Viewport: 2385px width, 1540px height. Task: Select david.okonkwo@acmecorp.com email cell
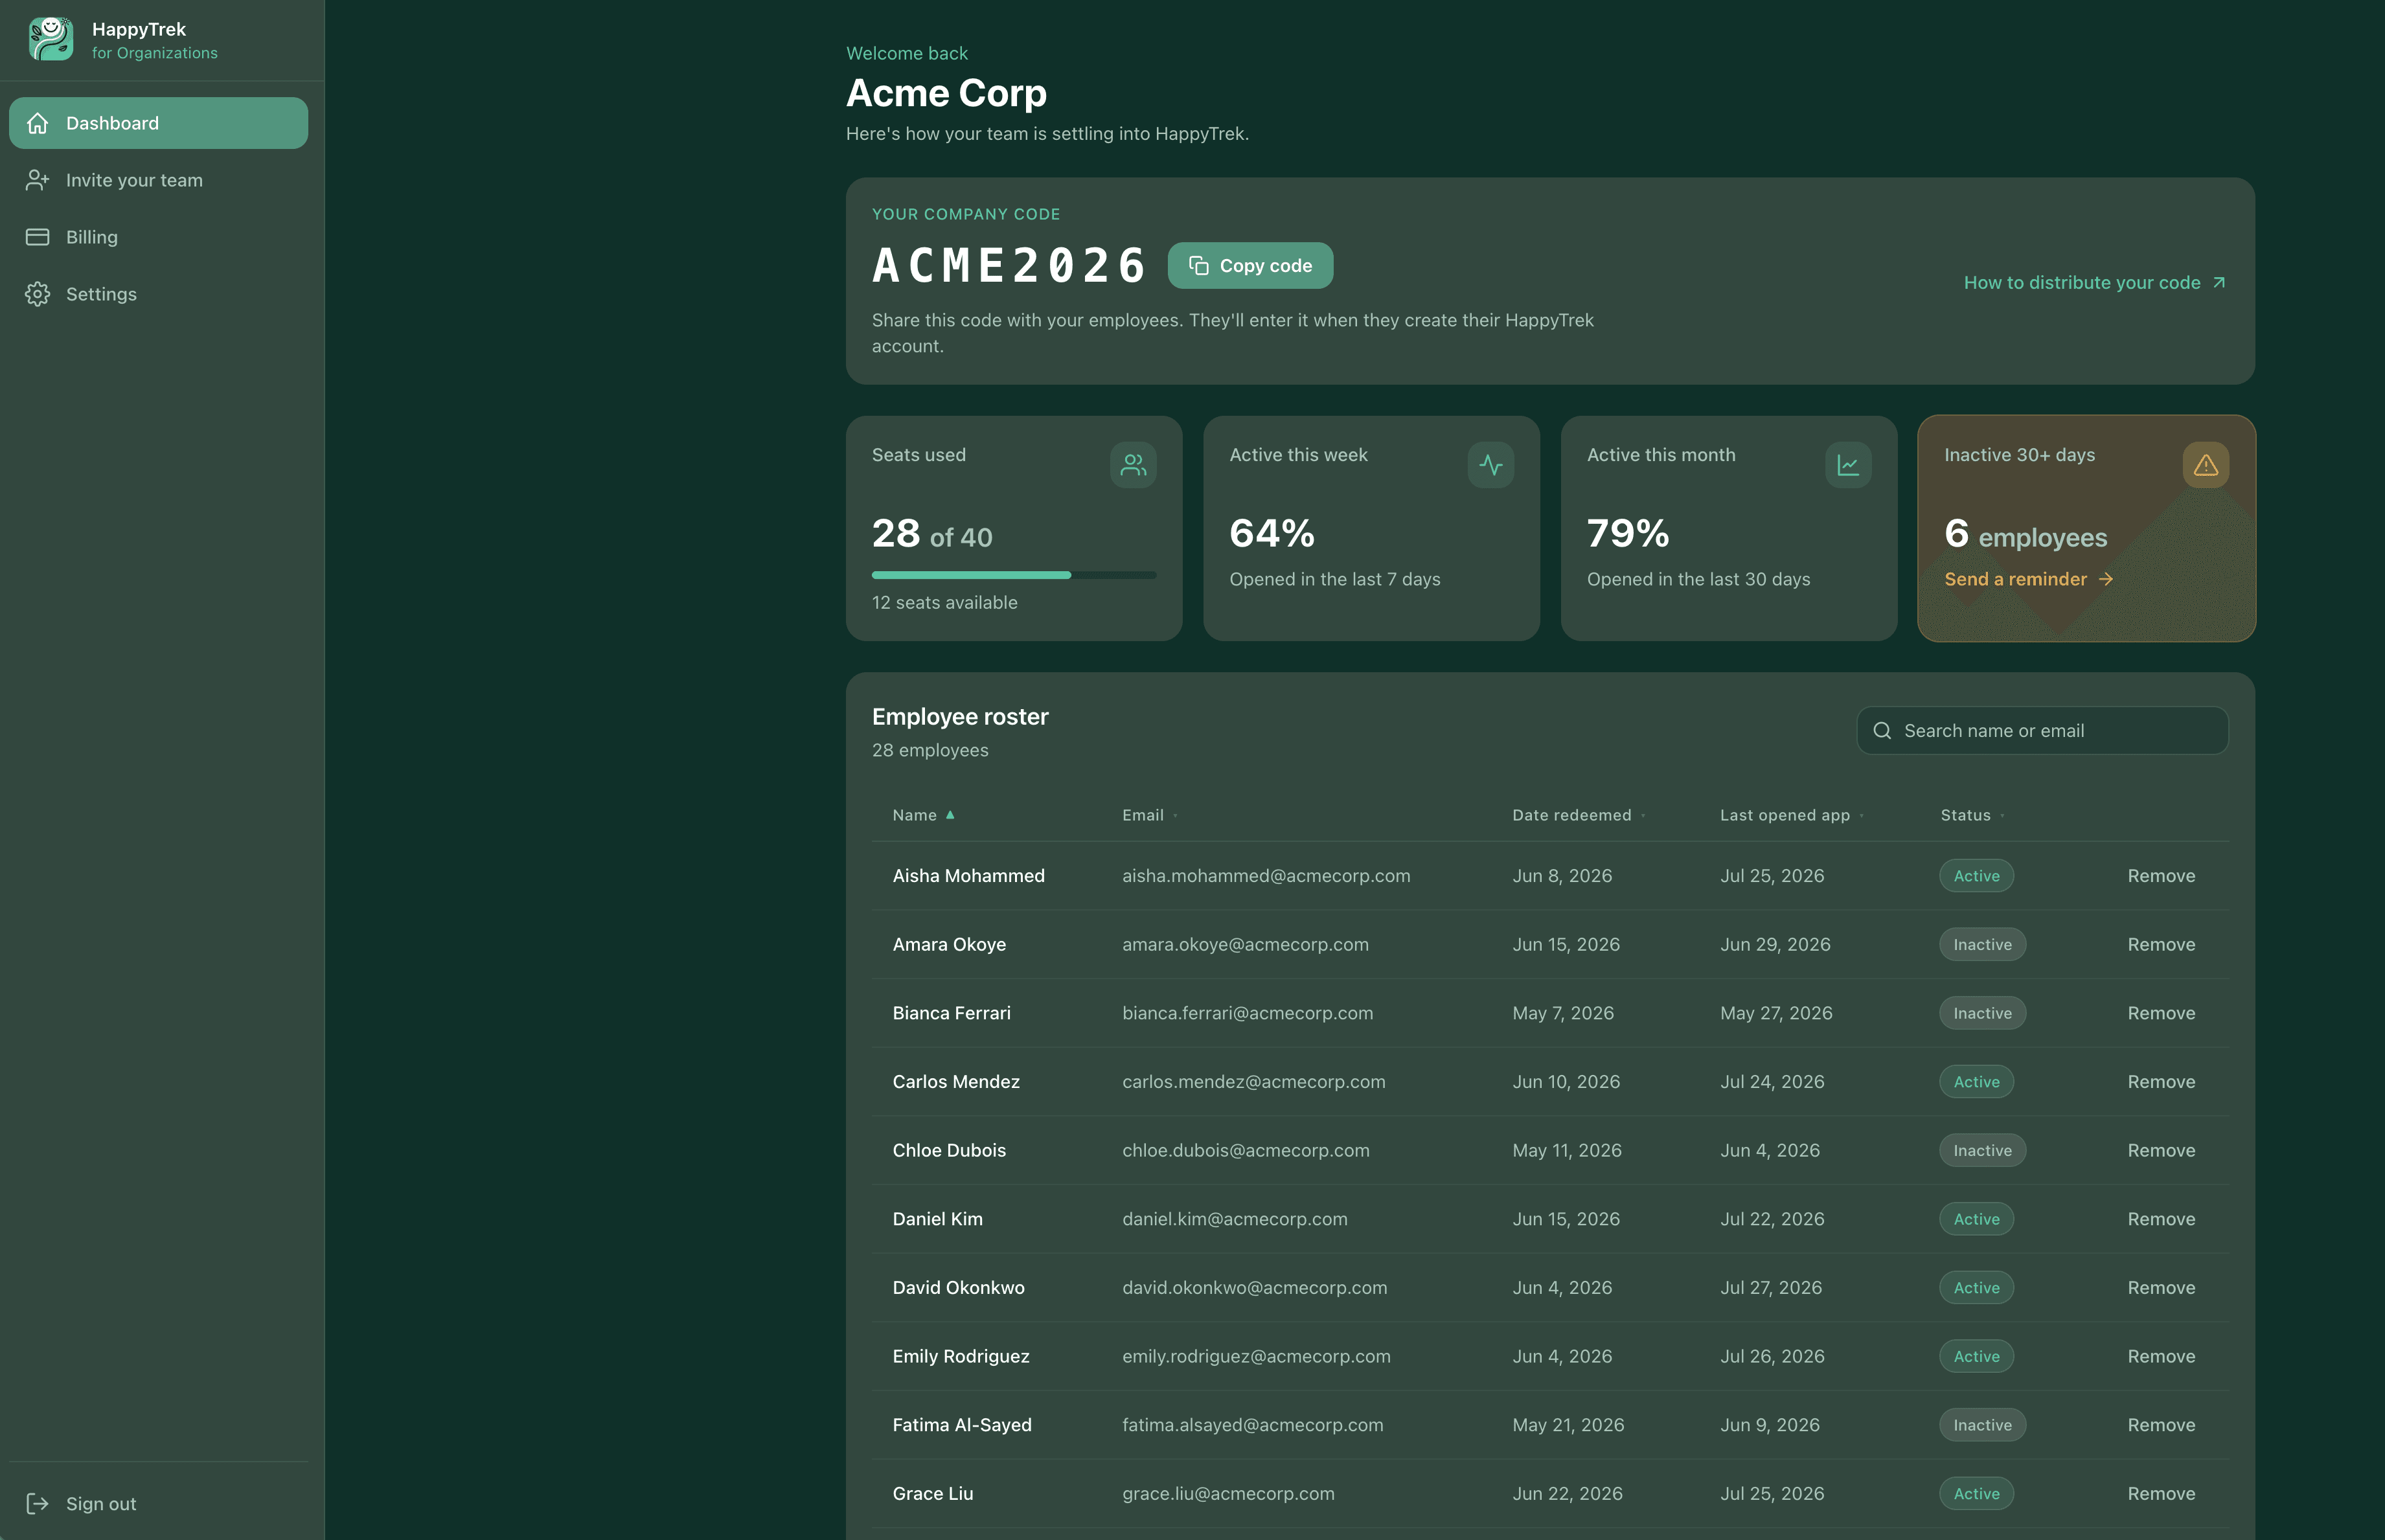pos(1254,1288)
